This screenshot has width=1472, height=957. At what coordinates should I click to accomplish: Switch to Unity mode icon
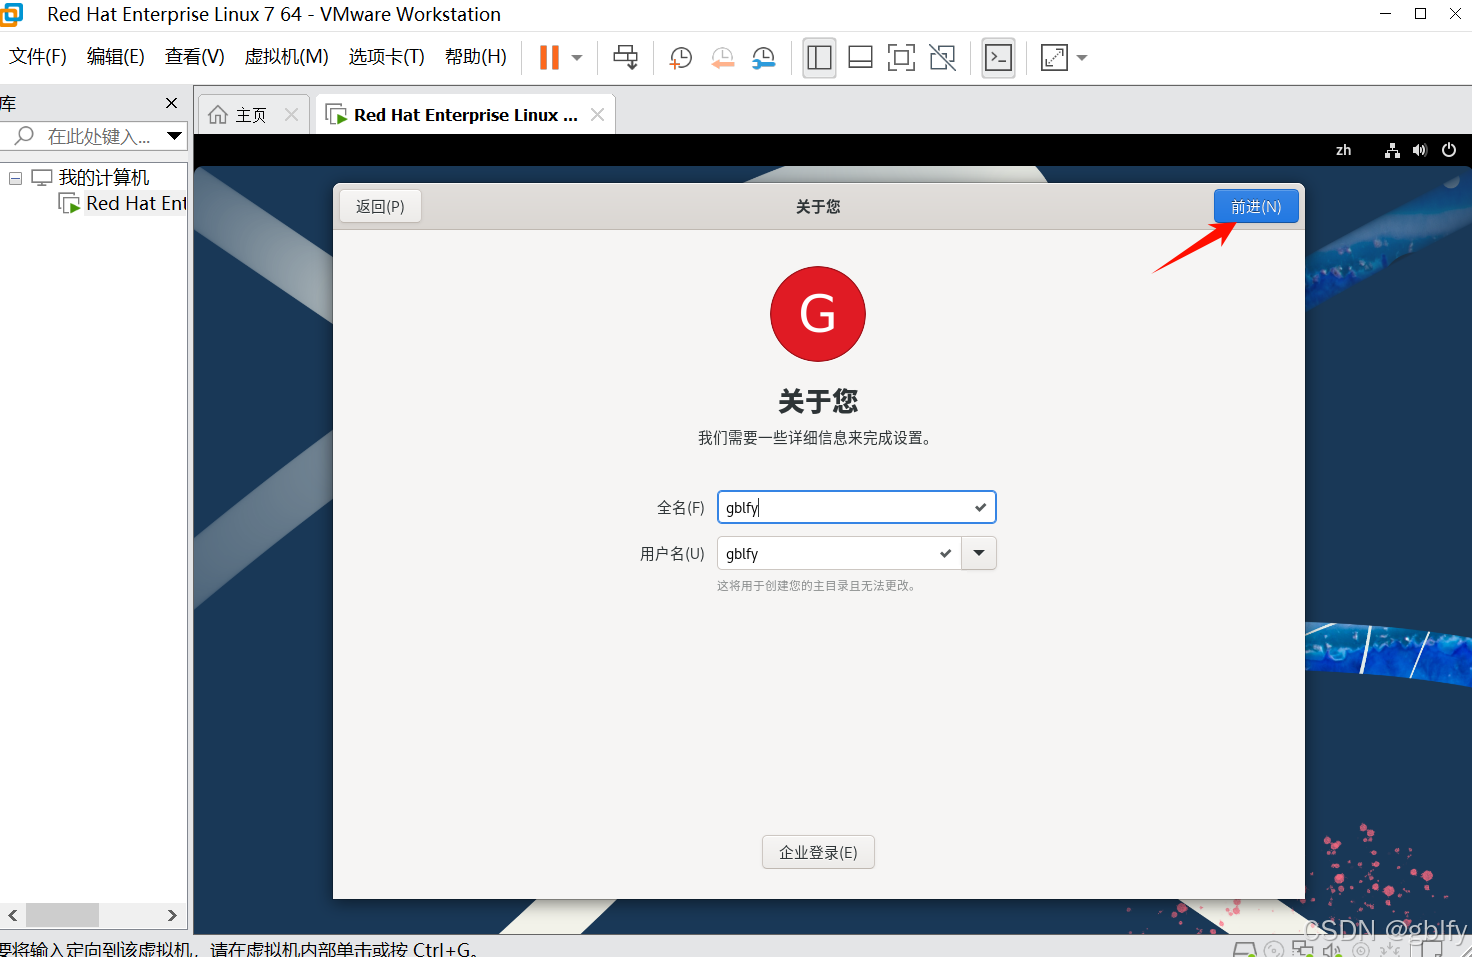point(942,57)
